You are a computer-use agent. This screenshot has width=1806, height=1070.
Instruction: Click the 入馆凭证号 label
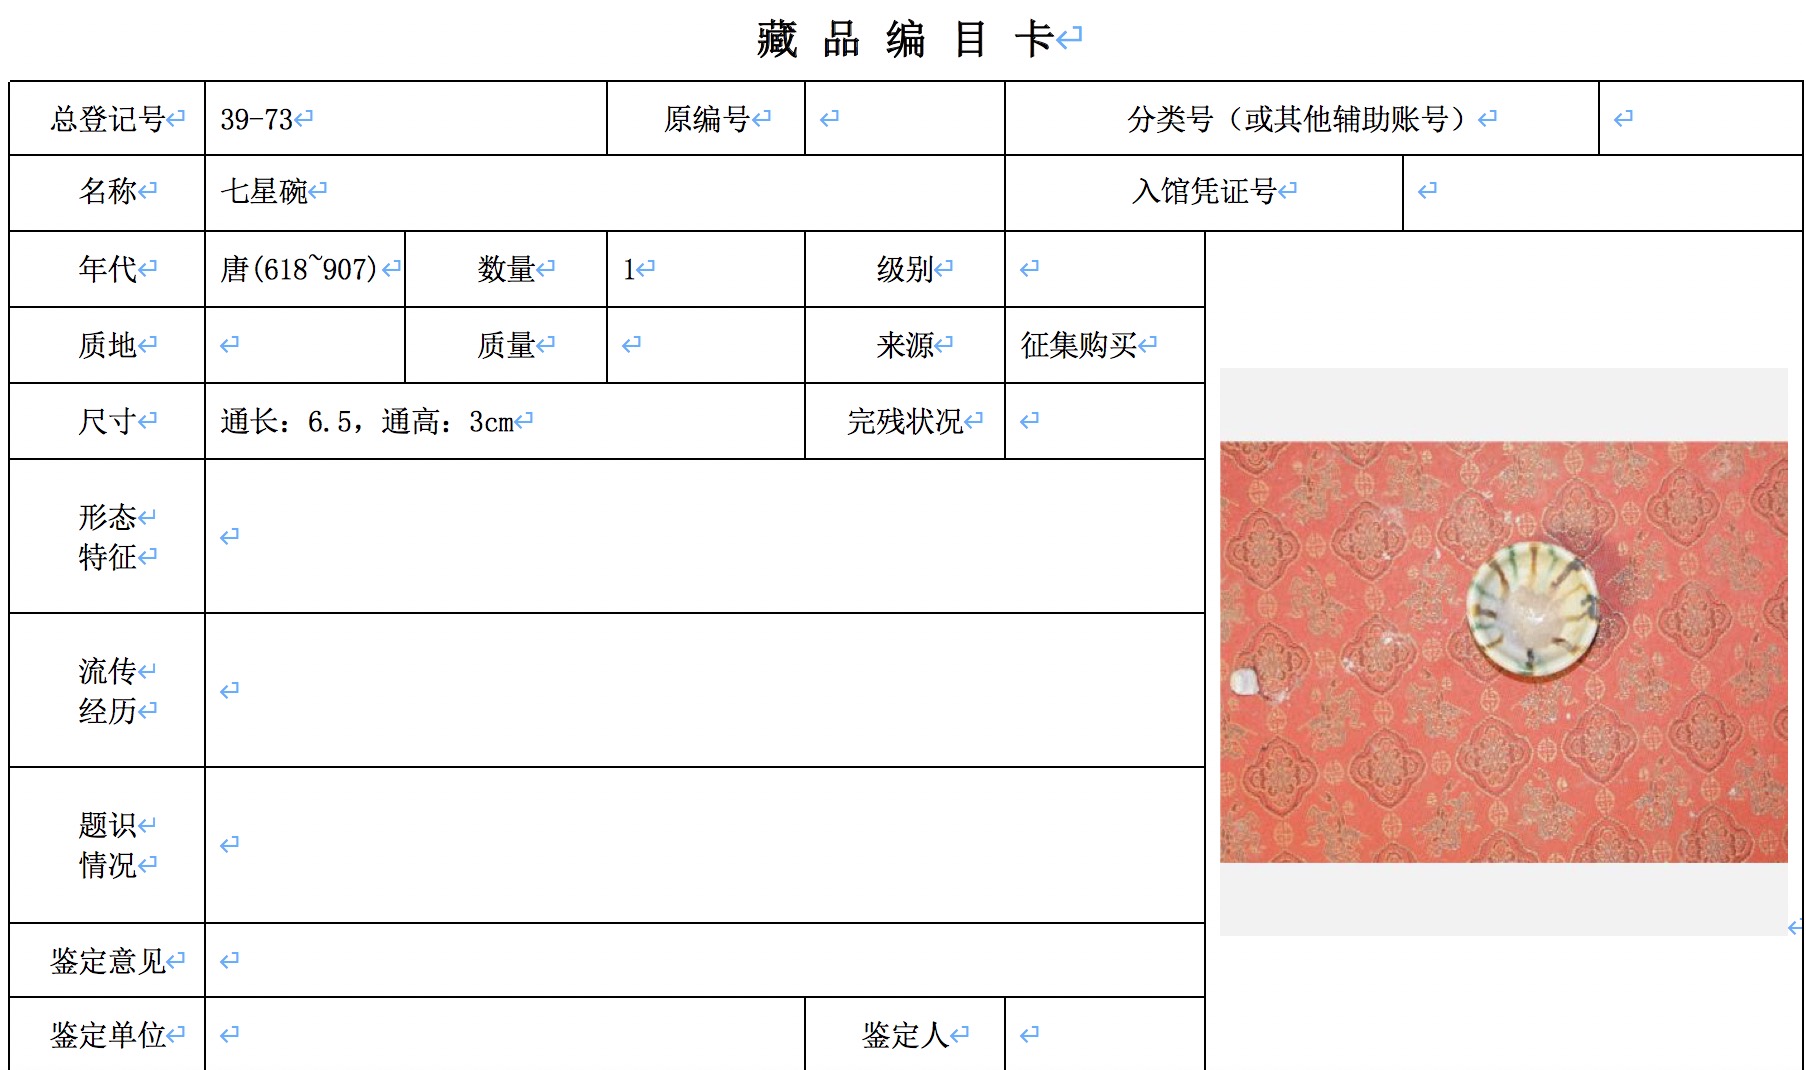(1204, 191)
